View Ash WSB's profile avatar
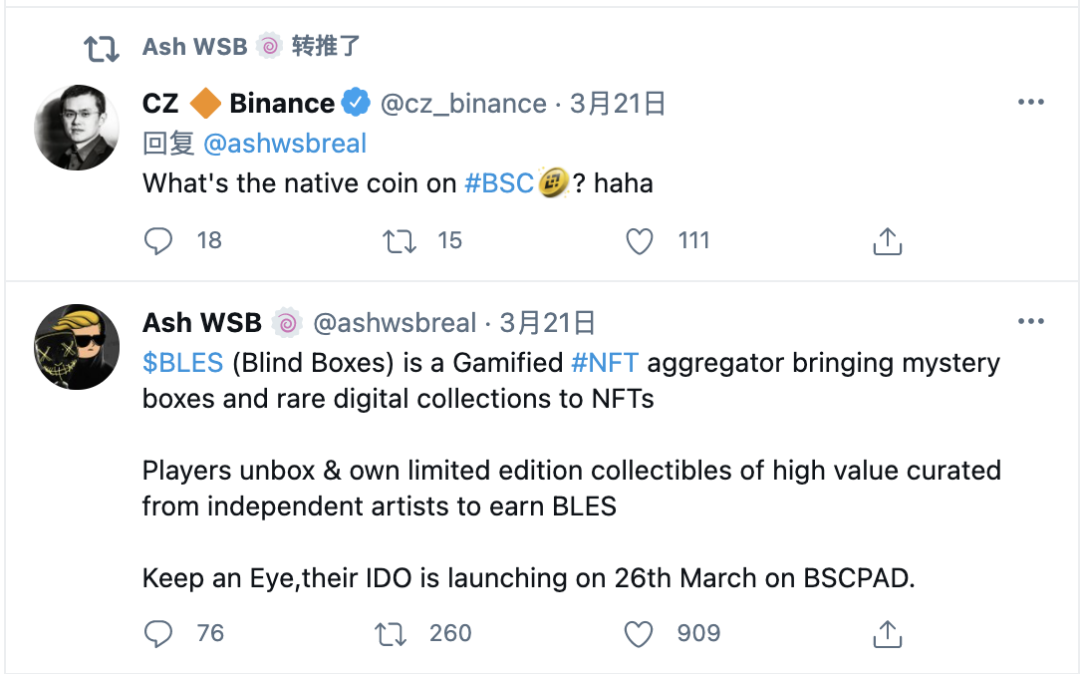This screenshot has width=1080, height=674. tap(77, 346)
